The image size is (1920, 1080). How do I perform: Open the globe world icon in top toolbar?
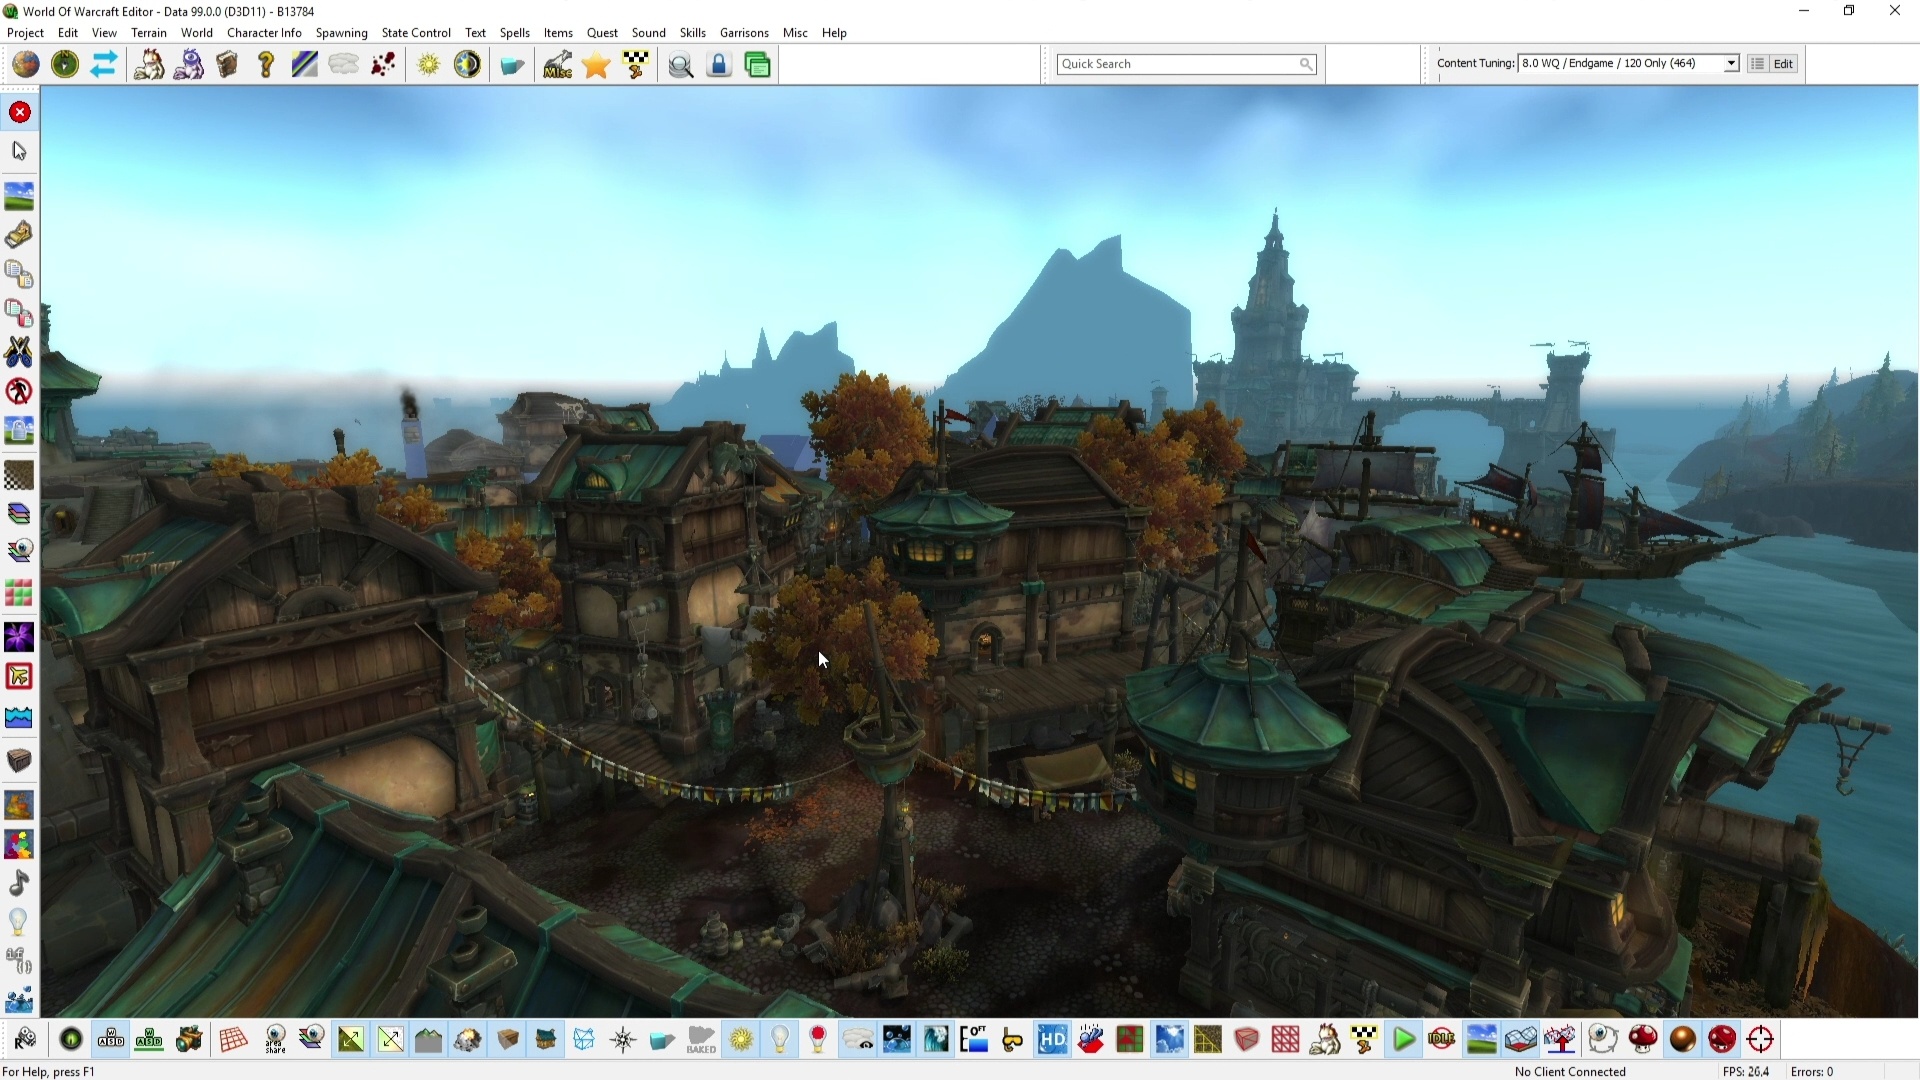26,65
